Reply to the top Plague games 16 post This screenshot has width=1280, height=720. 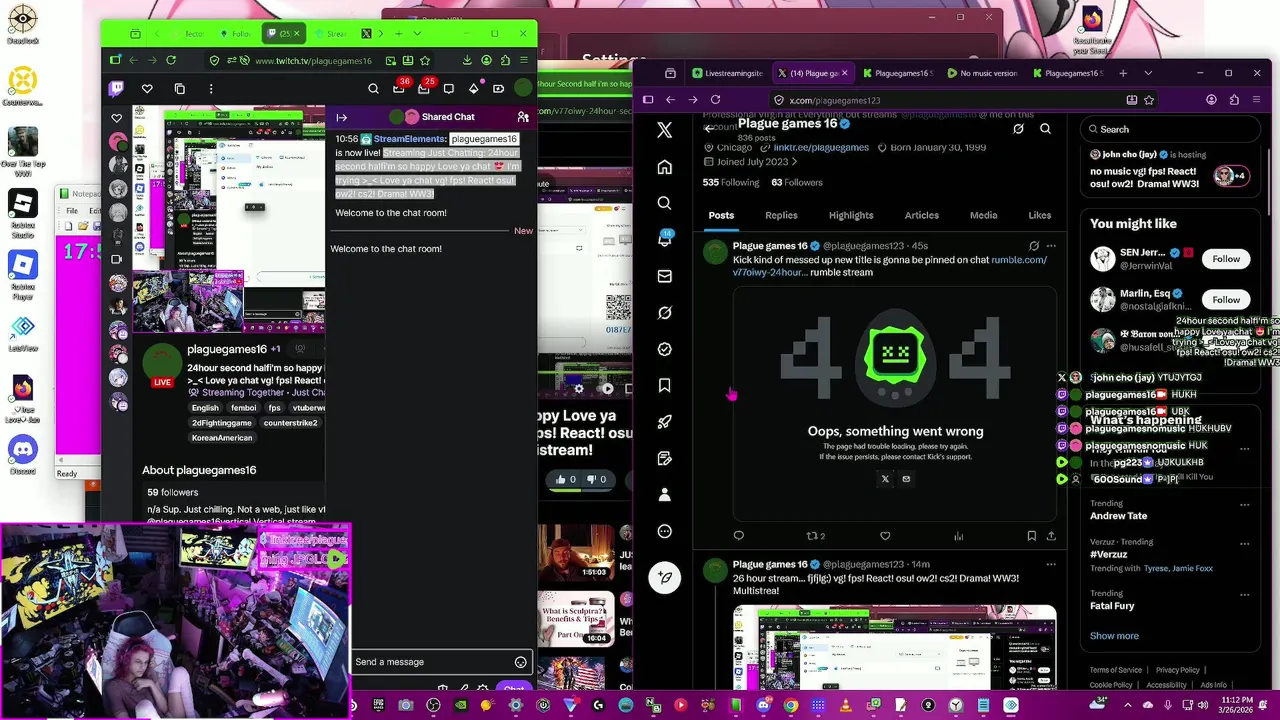click(739, 536)
